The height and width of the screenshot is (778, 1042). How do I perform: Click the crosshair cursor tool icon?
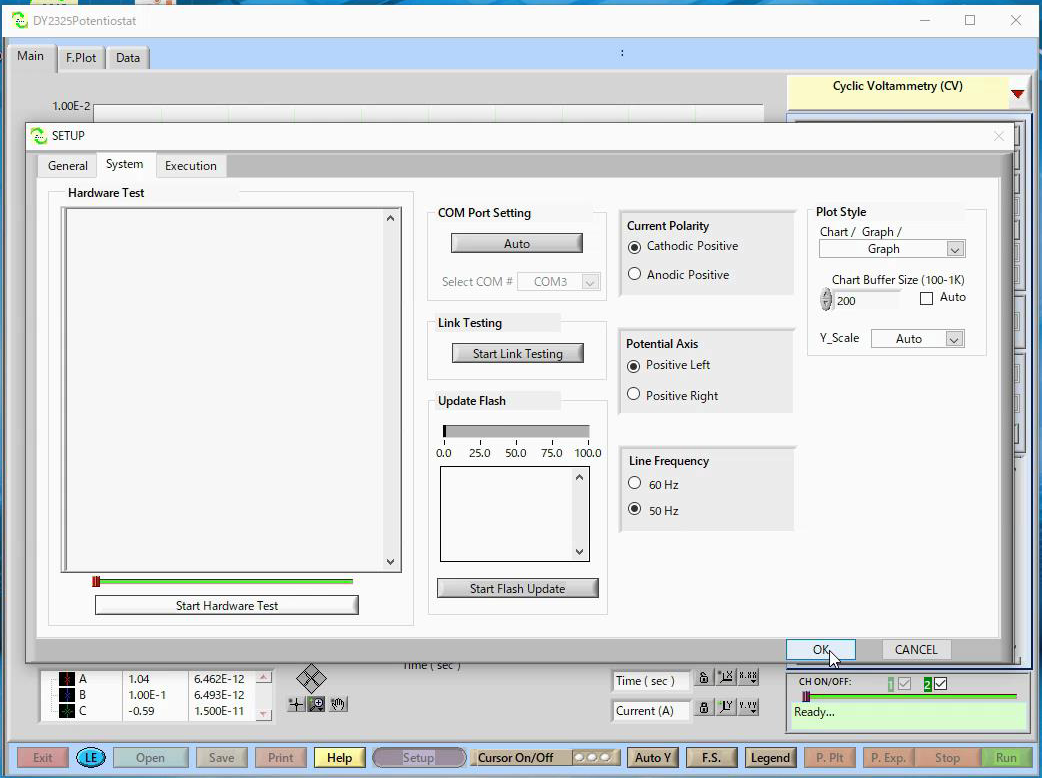point(296,705)
